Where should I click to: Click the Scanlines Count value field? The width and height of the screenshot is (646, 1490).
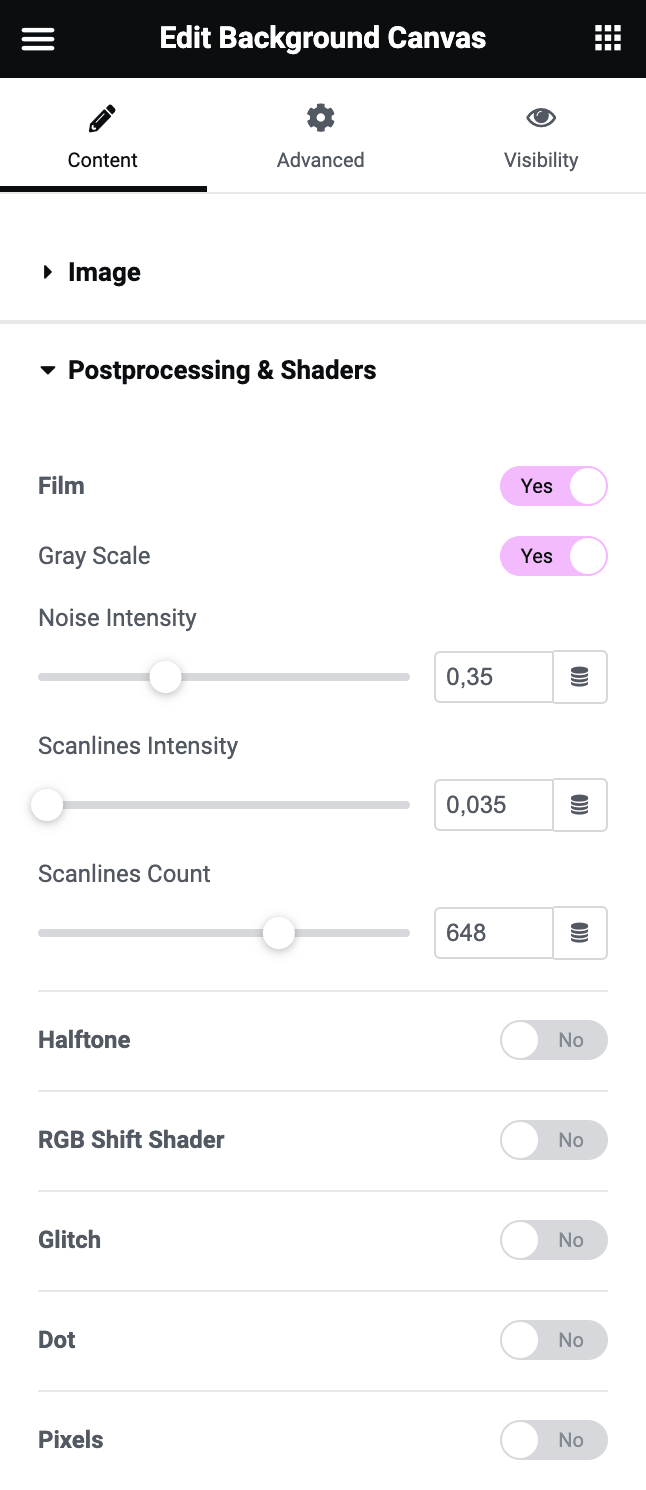click(x=494, y=933)
